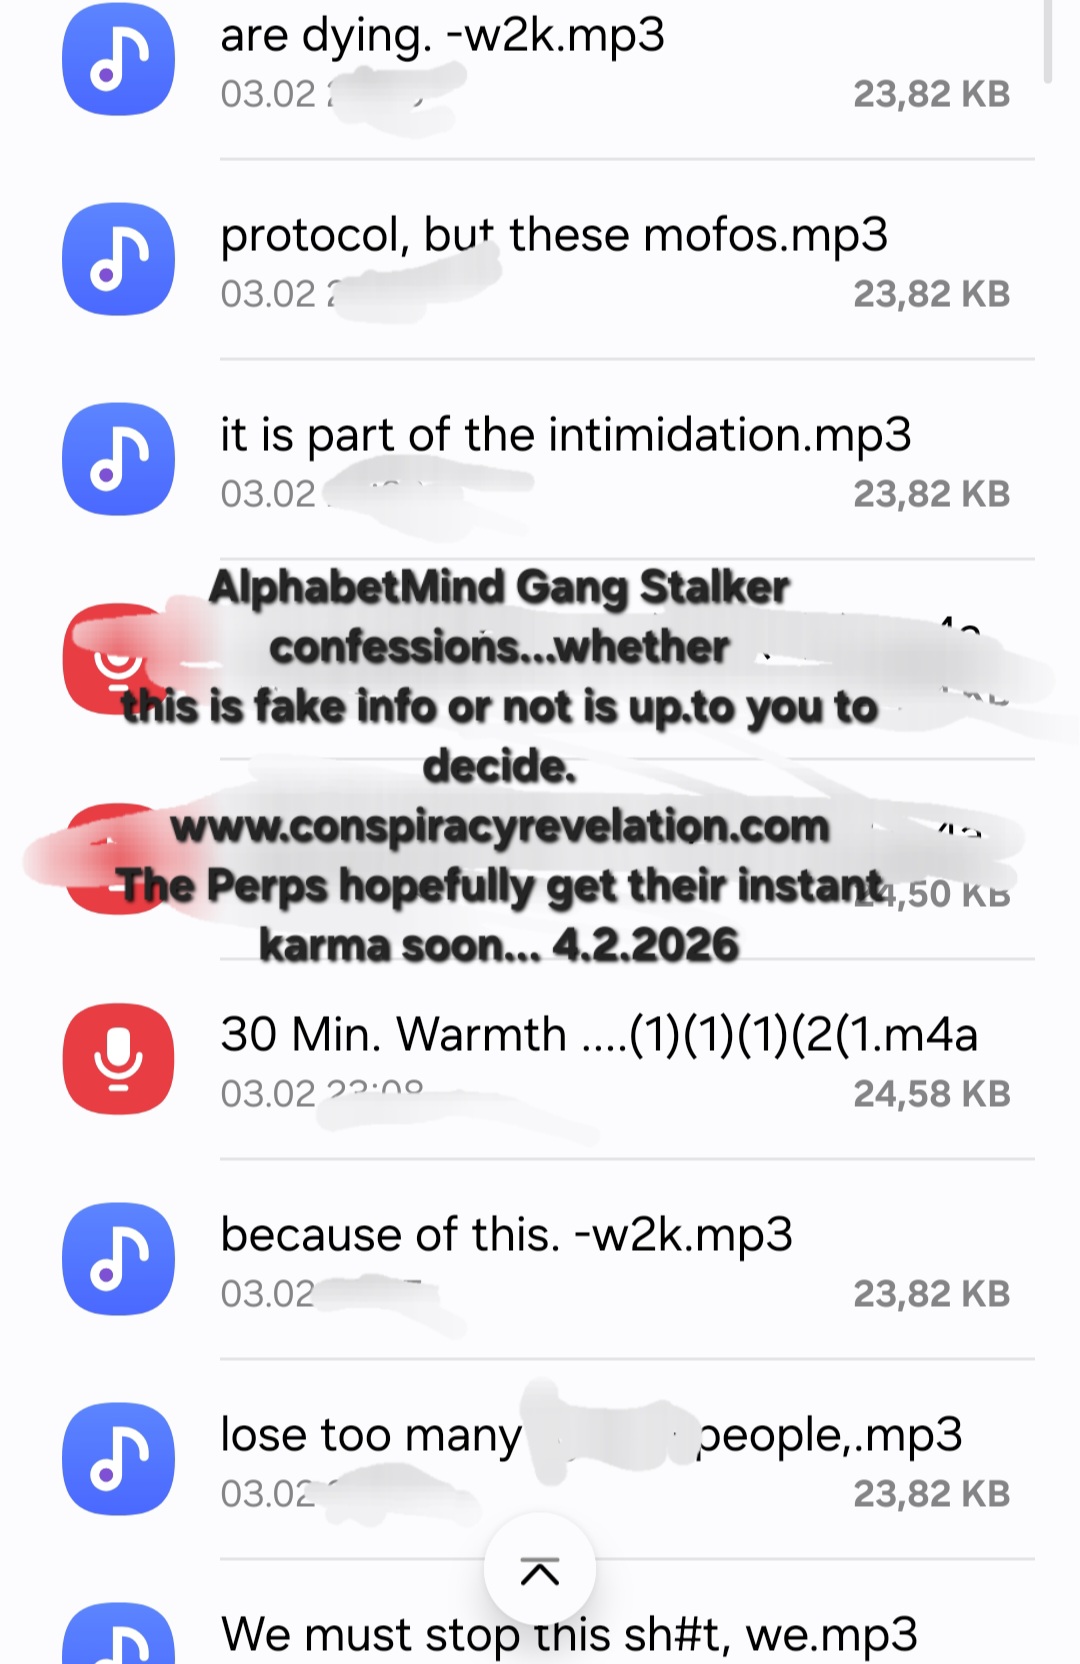Open 'lose too many people,.mp3' file
The image size is (1080, 1664).
[x=540, y=1460]
